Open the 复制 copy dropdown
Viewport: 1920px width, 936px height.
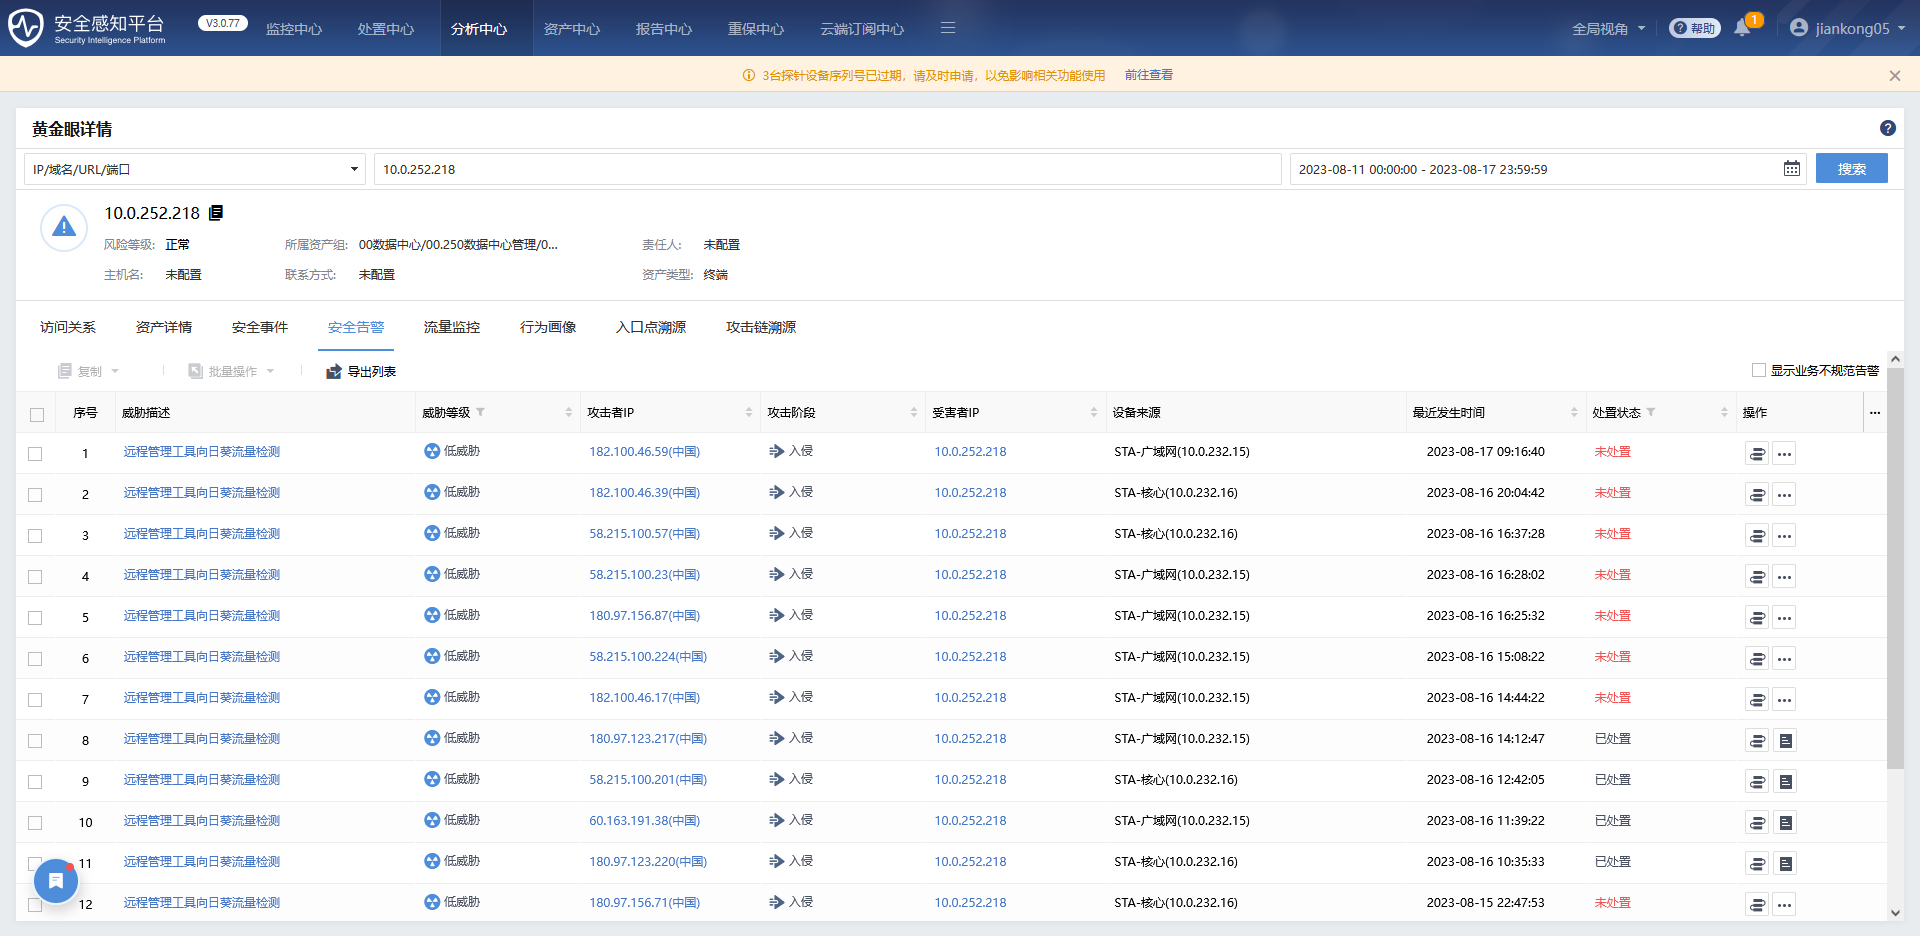(89, 371)
